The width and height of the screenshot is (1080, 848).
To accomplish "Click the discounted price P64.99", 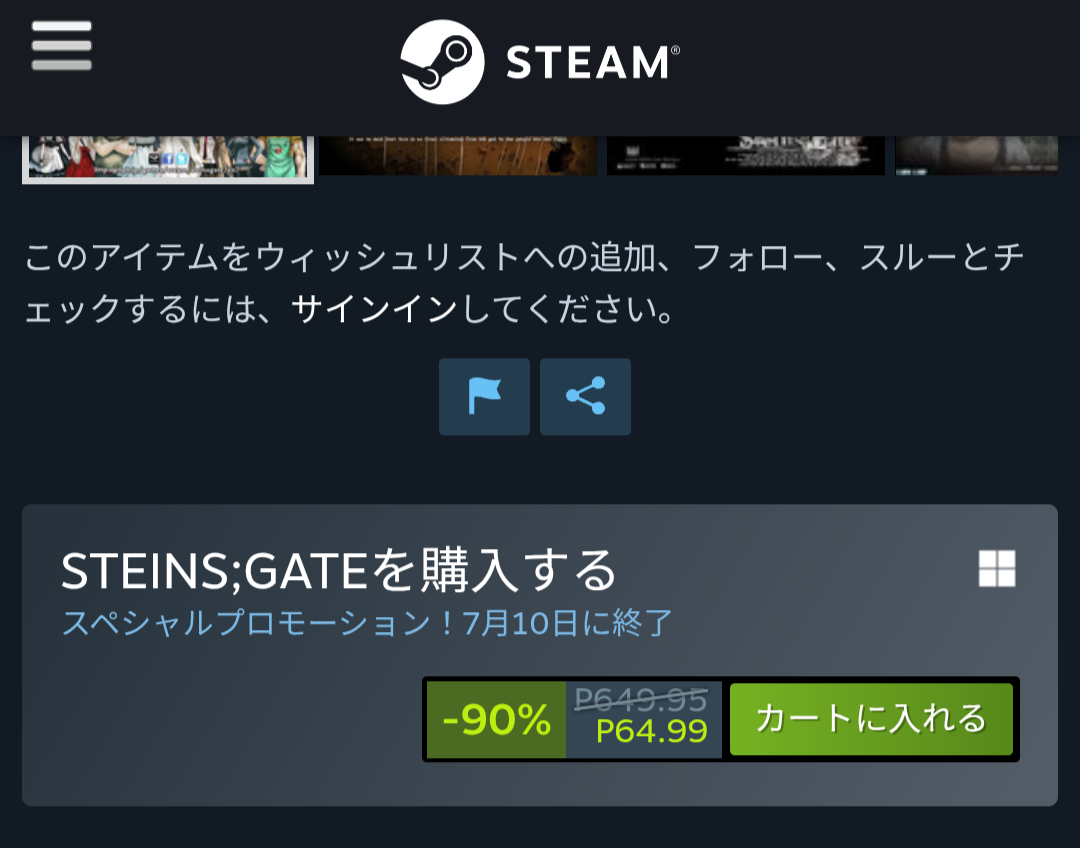I will (x=652, y=731).
